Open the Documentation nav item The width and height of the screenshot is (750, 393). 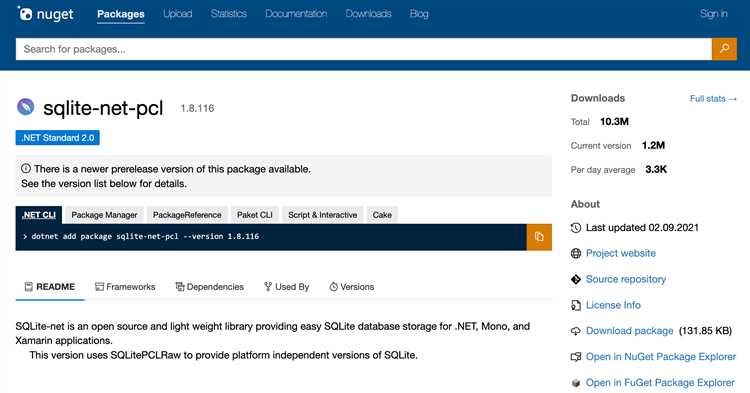coord(296,14)
